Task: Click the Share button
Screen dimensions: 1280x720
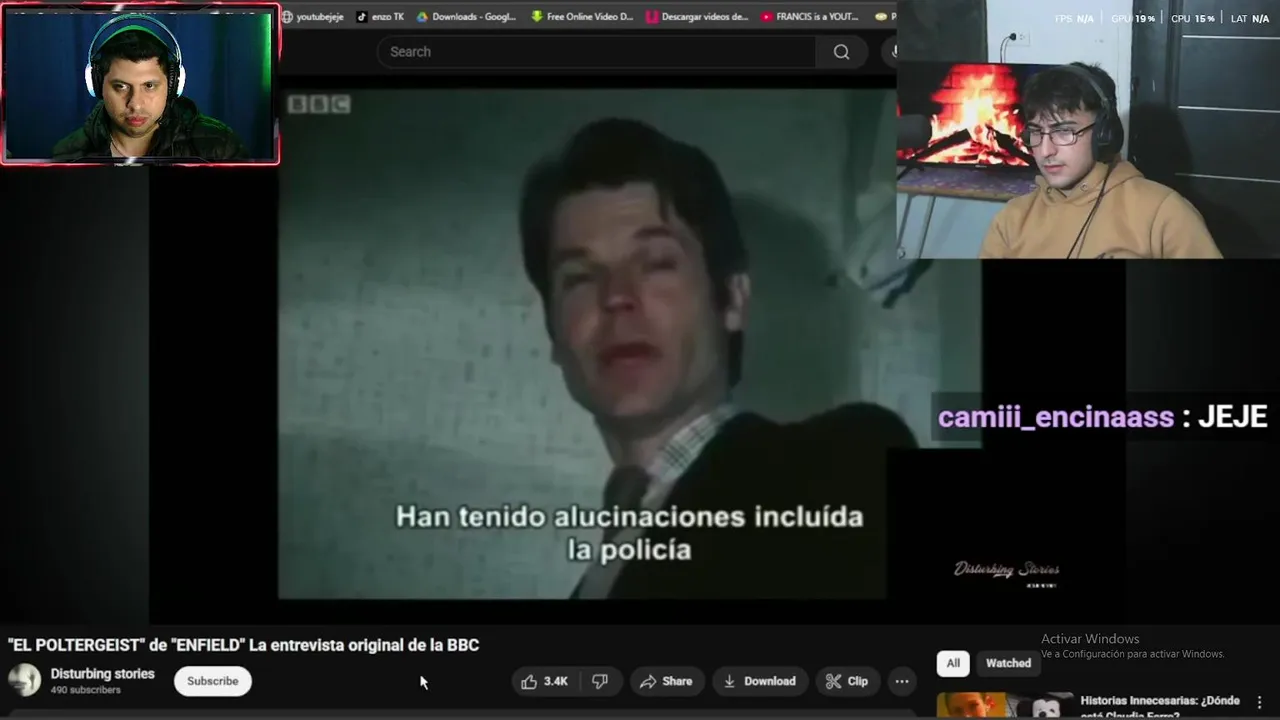Action: point(666,681)
